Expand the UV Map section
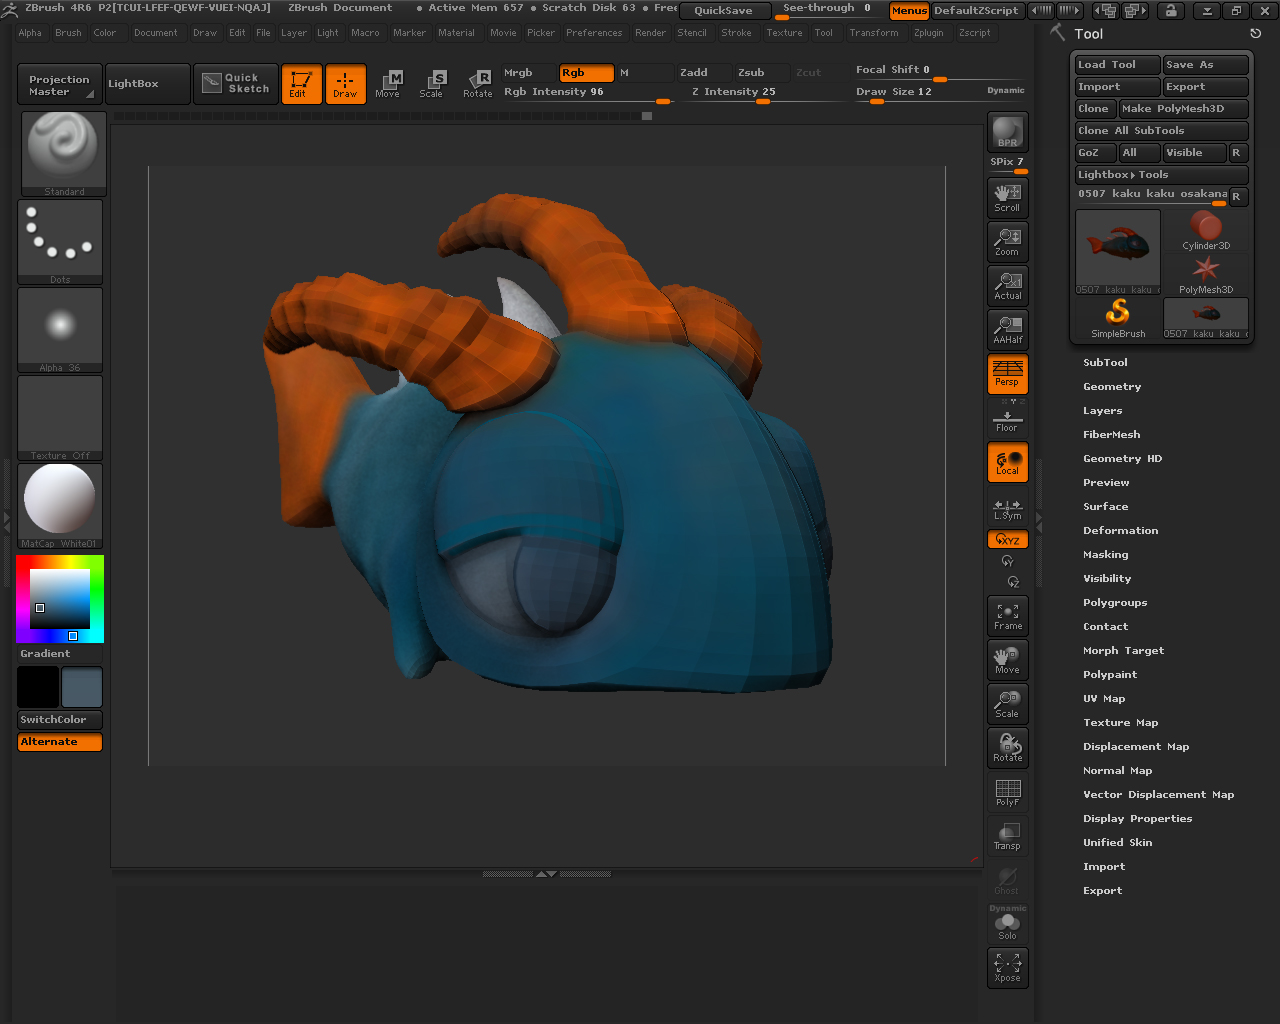 pos(1104,699)
